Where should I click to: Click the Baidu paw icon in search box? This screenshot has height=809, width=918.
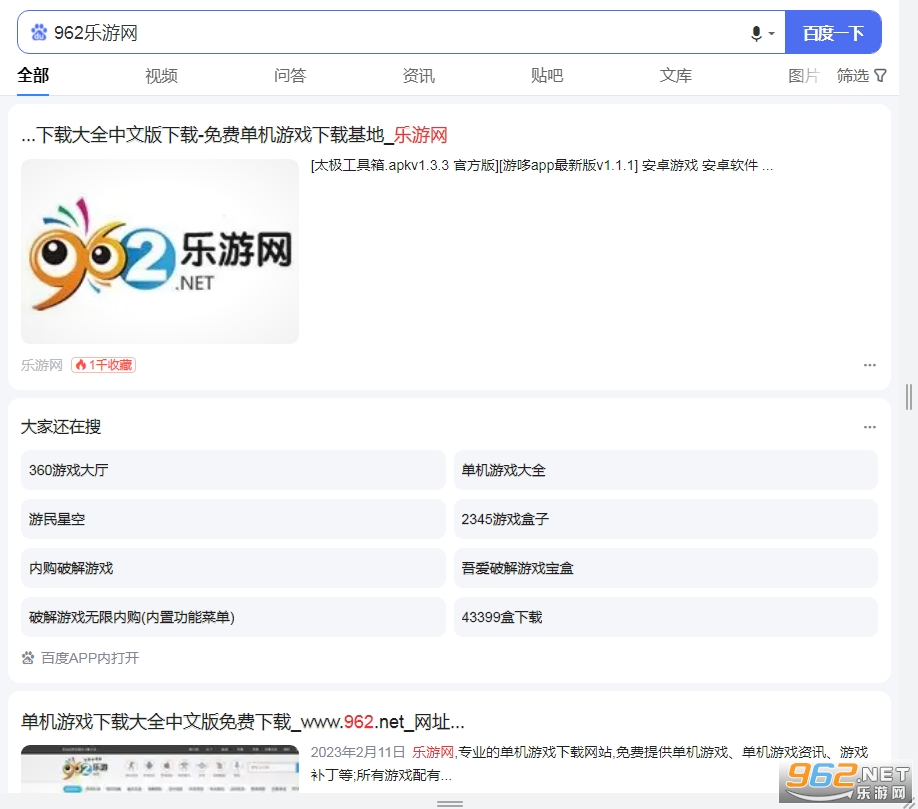tap(39, 32)
